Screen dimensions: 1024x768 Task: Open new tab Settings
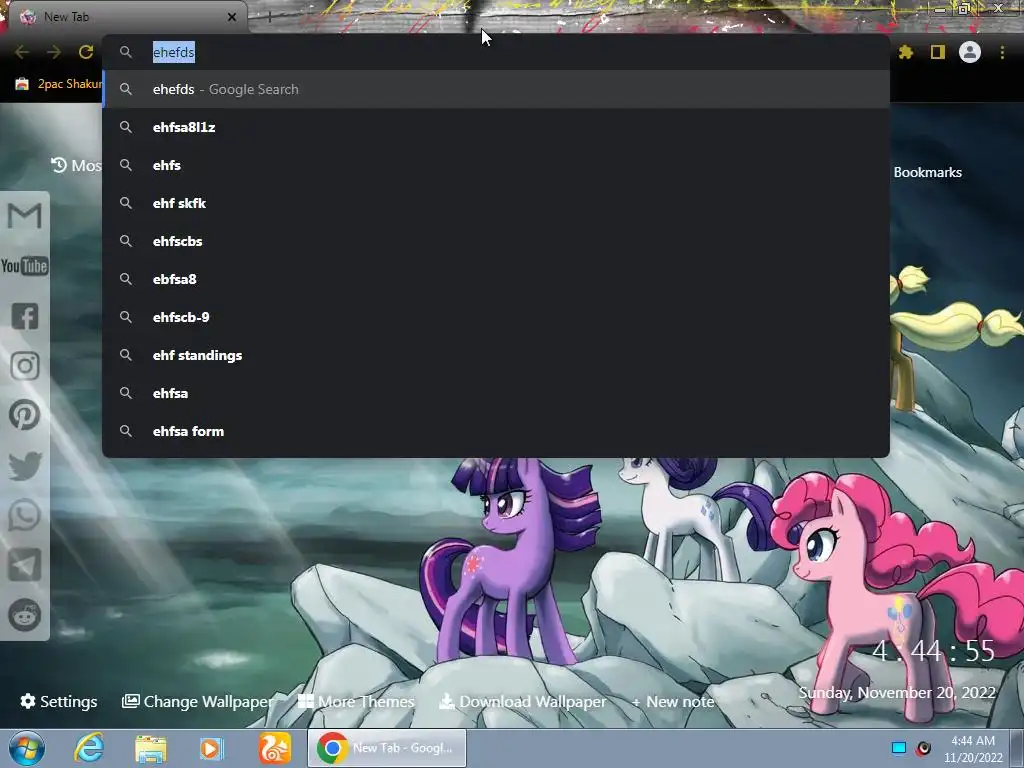tap(59, 701)
